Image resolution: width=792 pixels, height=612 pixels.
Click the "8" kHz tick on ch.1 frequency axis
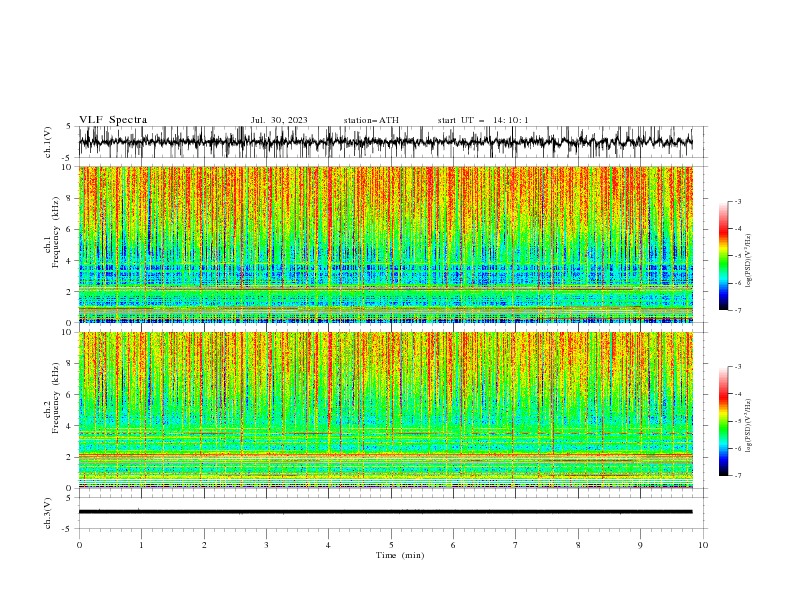click(70, 198)
